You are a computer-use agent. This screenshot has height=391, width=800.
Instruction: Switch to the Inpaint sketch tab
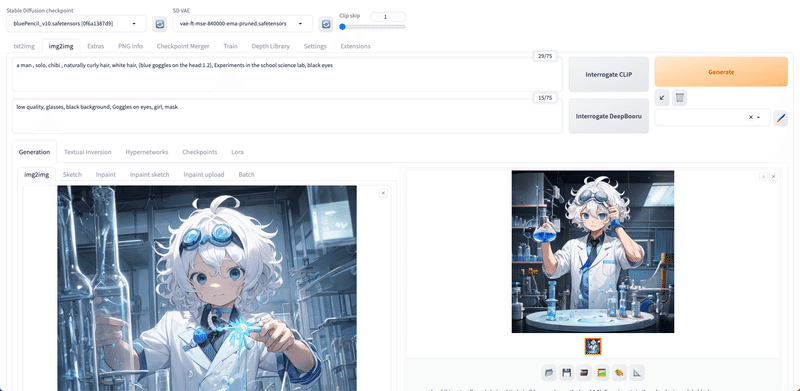tap(149, 175)
